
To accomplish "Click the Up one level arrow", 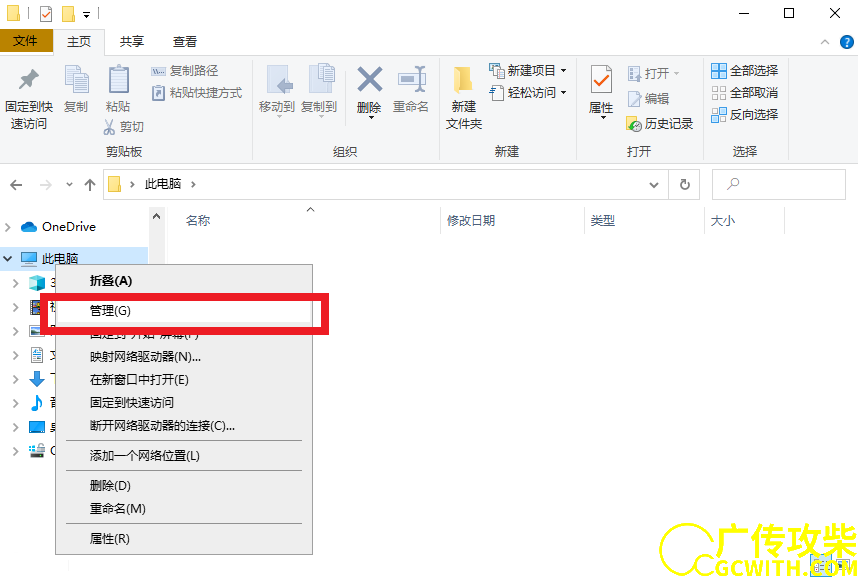I will (x=90, y=185).
